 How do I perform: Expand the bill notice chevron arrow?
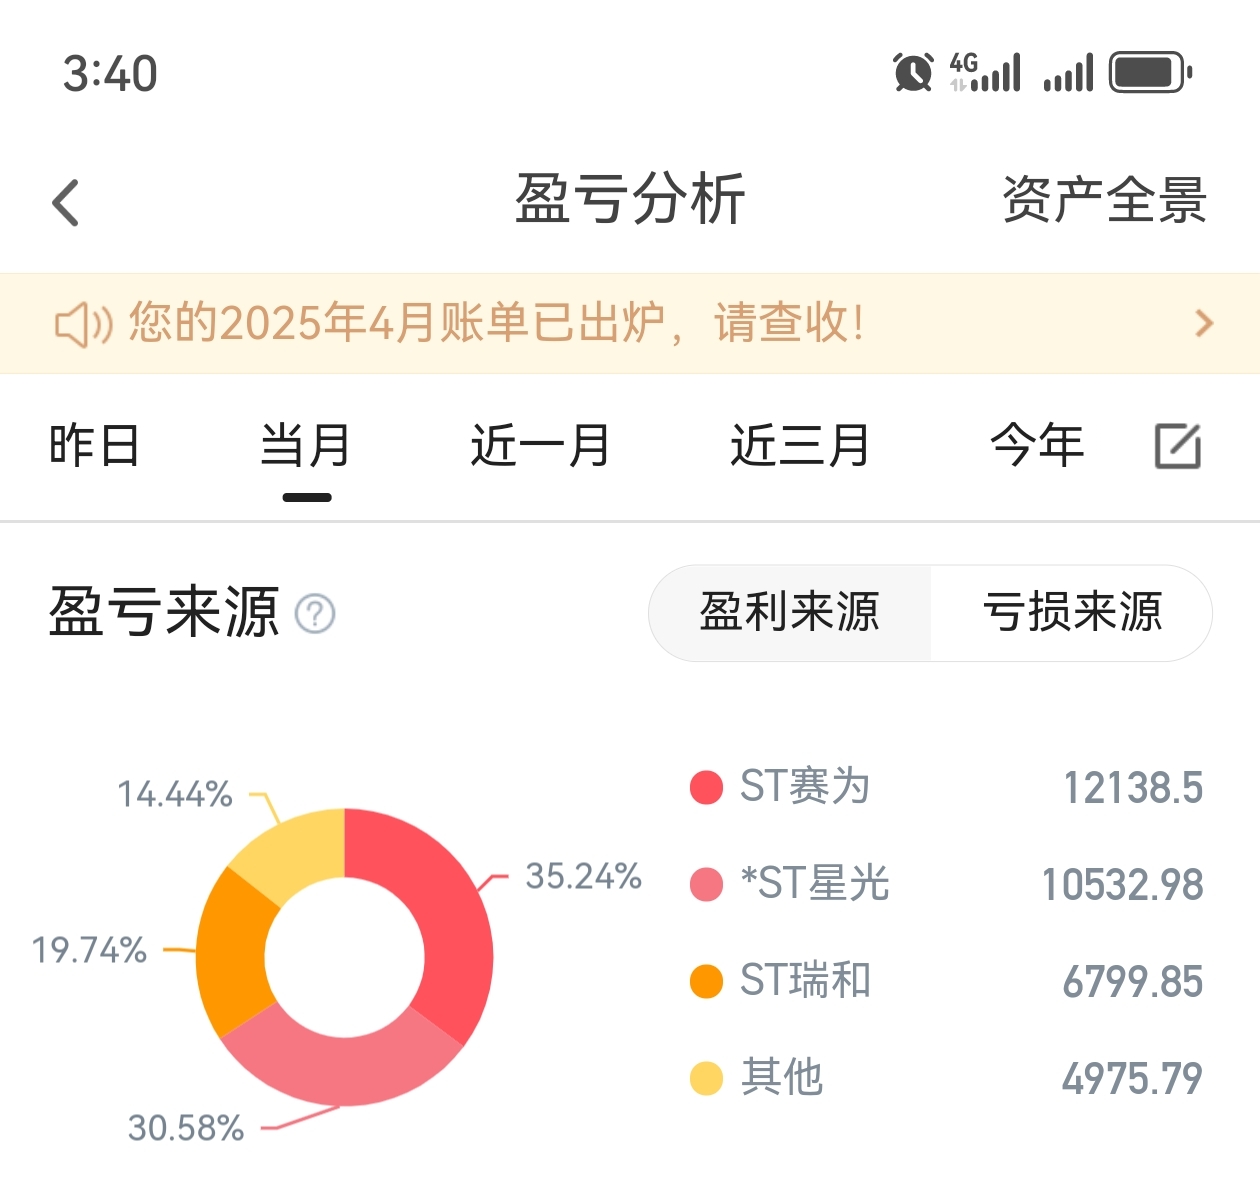coord(1204,323)
